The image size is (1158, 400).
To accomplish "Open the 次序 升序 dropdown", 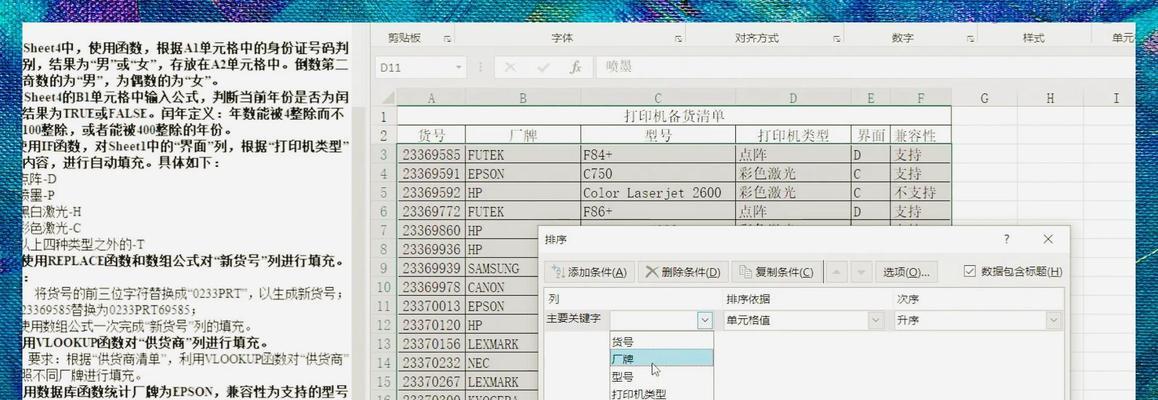I will (1053, 320).
